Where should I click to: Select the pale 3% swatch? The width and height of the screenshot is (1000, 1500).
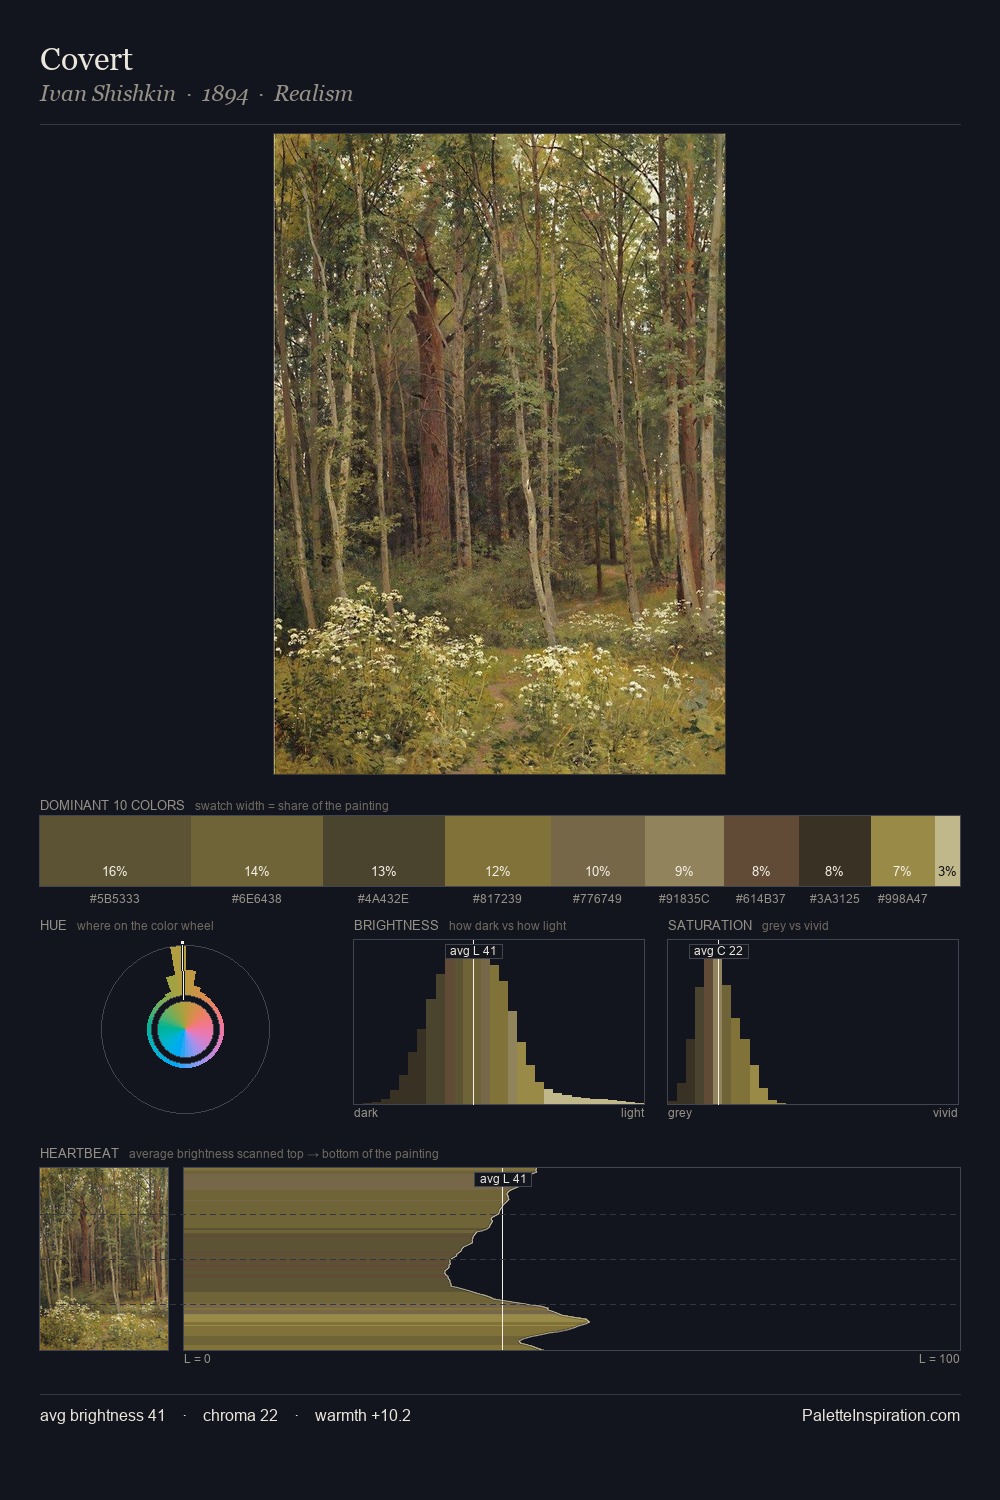point(947,851)
